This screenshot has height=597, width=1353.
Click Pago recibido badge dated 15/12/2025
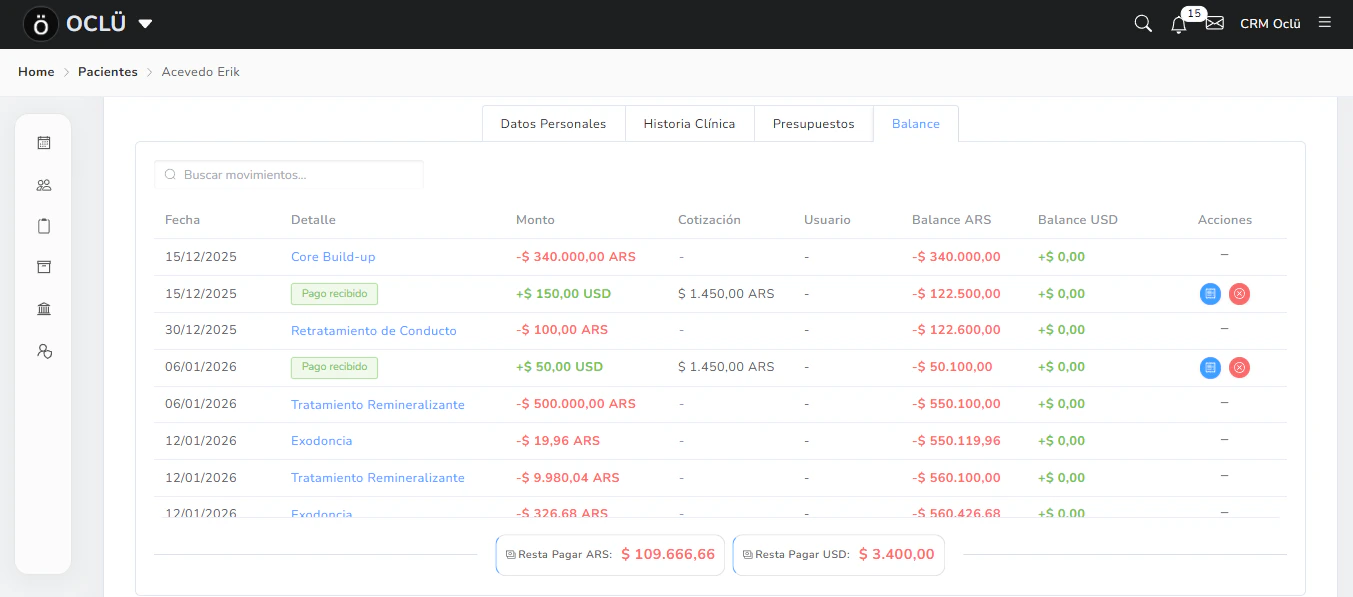click(x=334, y=294)
